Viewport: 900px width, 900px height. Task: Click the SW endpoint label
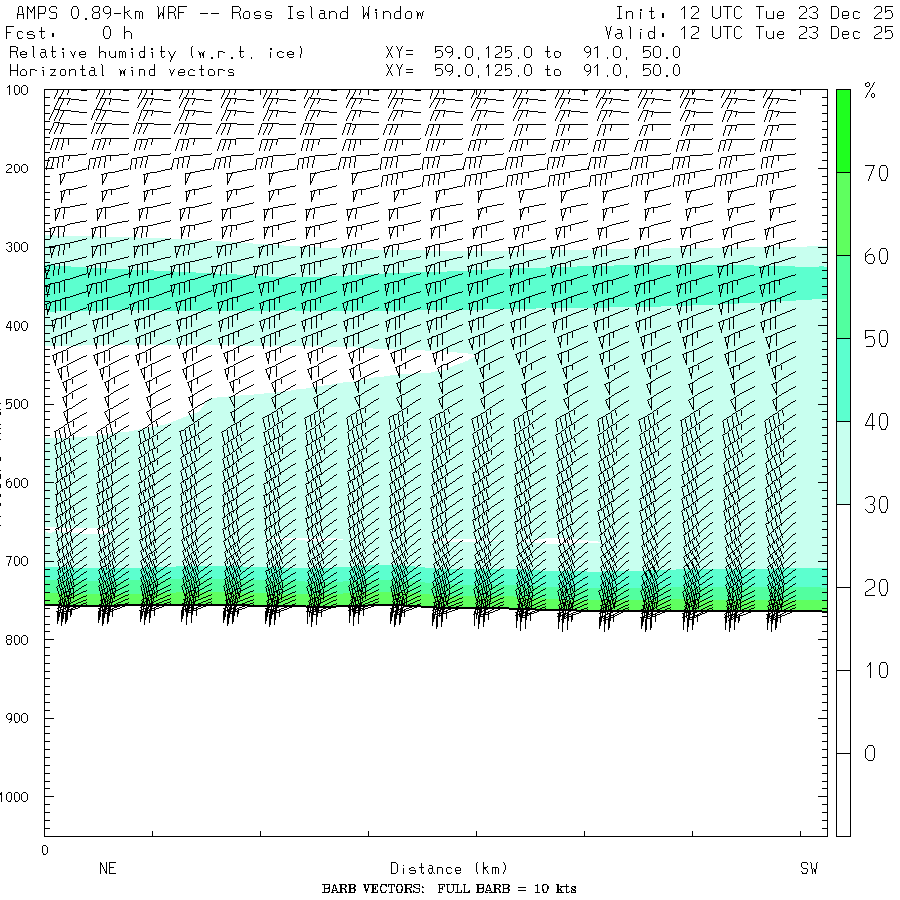click(x=808, y=869)
